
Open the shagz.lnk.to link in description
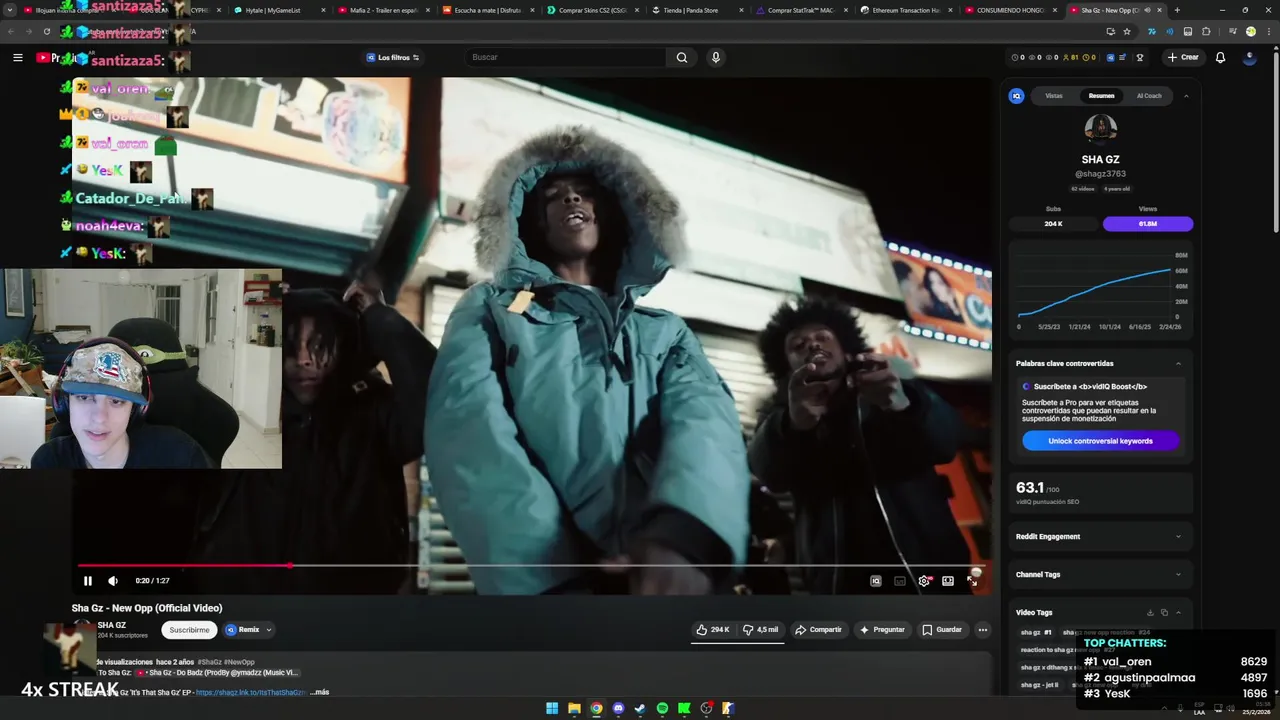coord(251,692)
